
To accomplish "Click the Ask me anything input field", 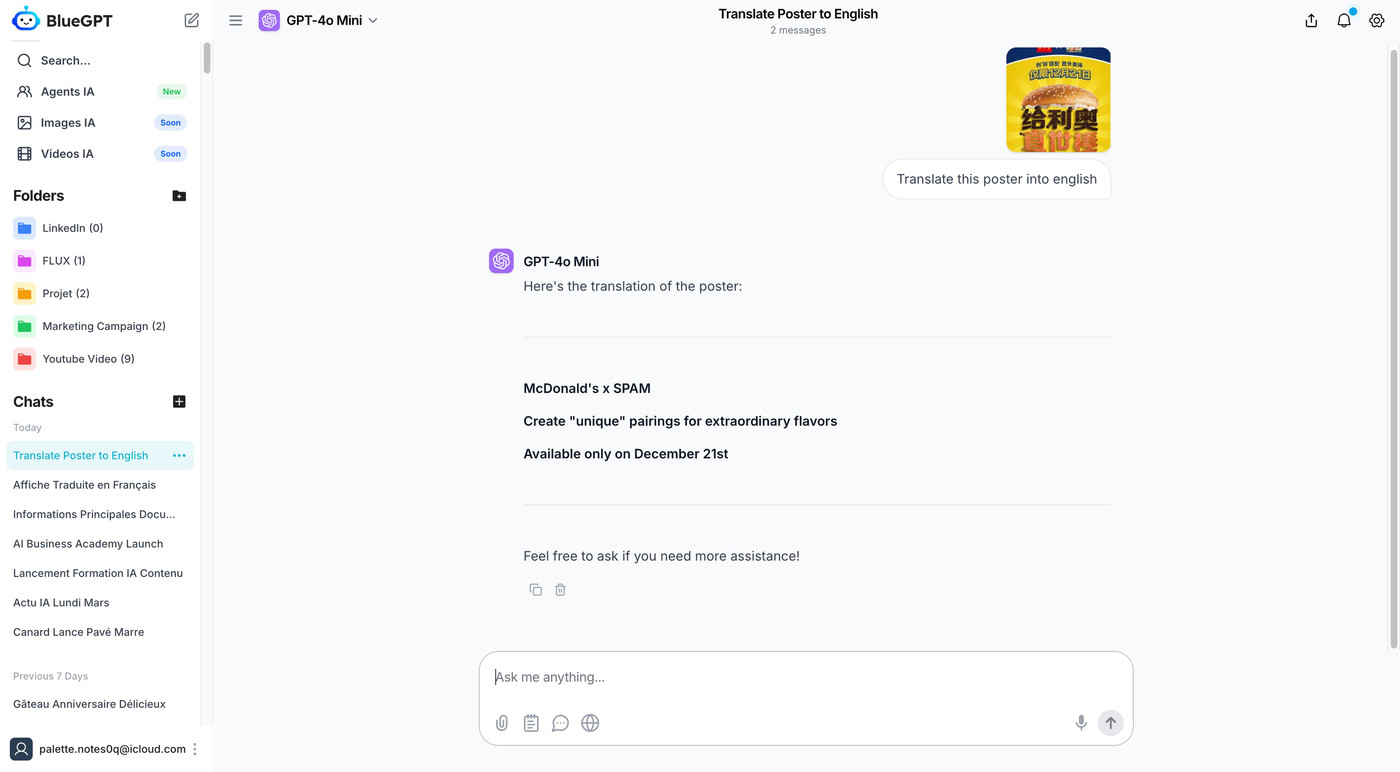I will pyautogui.click(x=805, y=677).
